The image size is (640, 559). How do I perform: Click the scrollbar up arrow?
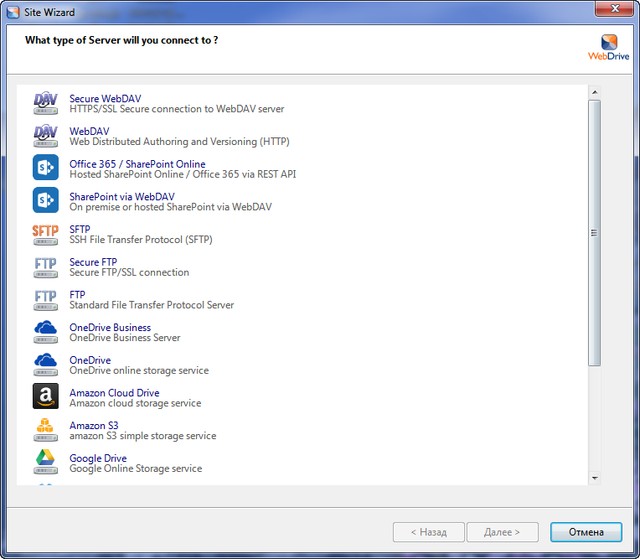click(x=594, y=93)
